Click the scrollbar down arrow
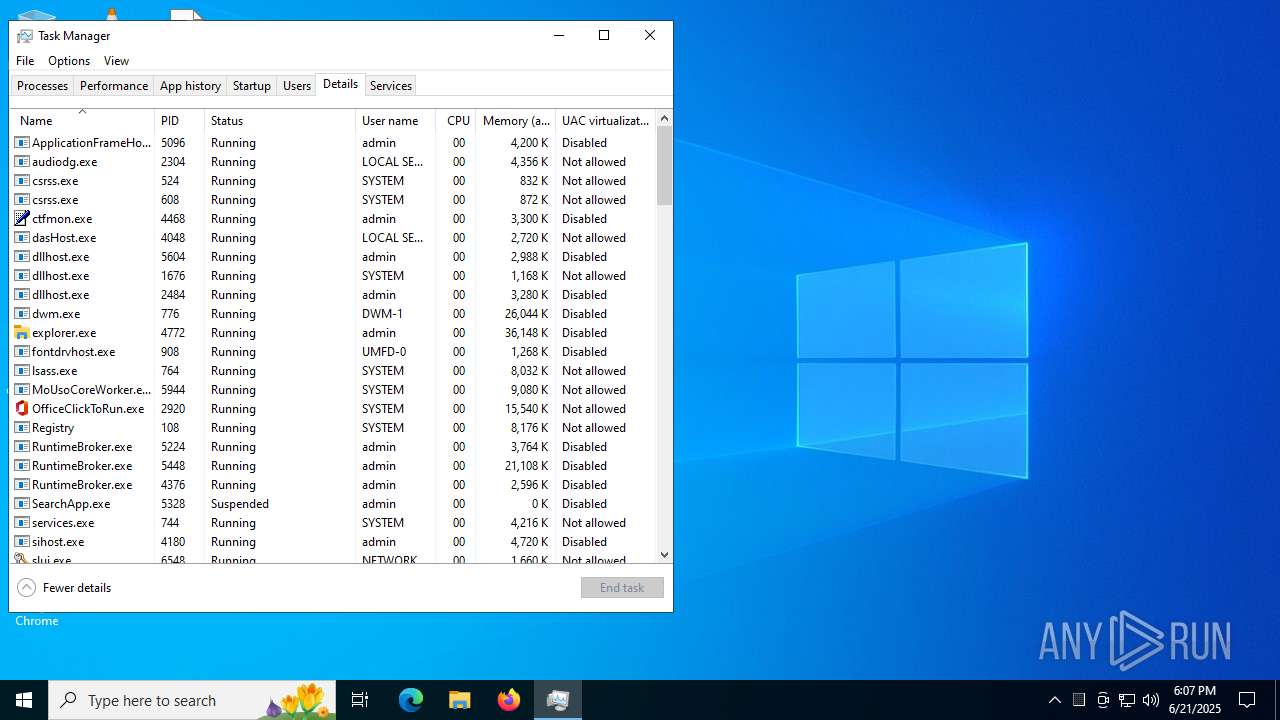Image resolution: width=1280 pixels, height=720 pixels. [664, 554]
